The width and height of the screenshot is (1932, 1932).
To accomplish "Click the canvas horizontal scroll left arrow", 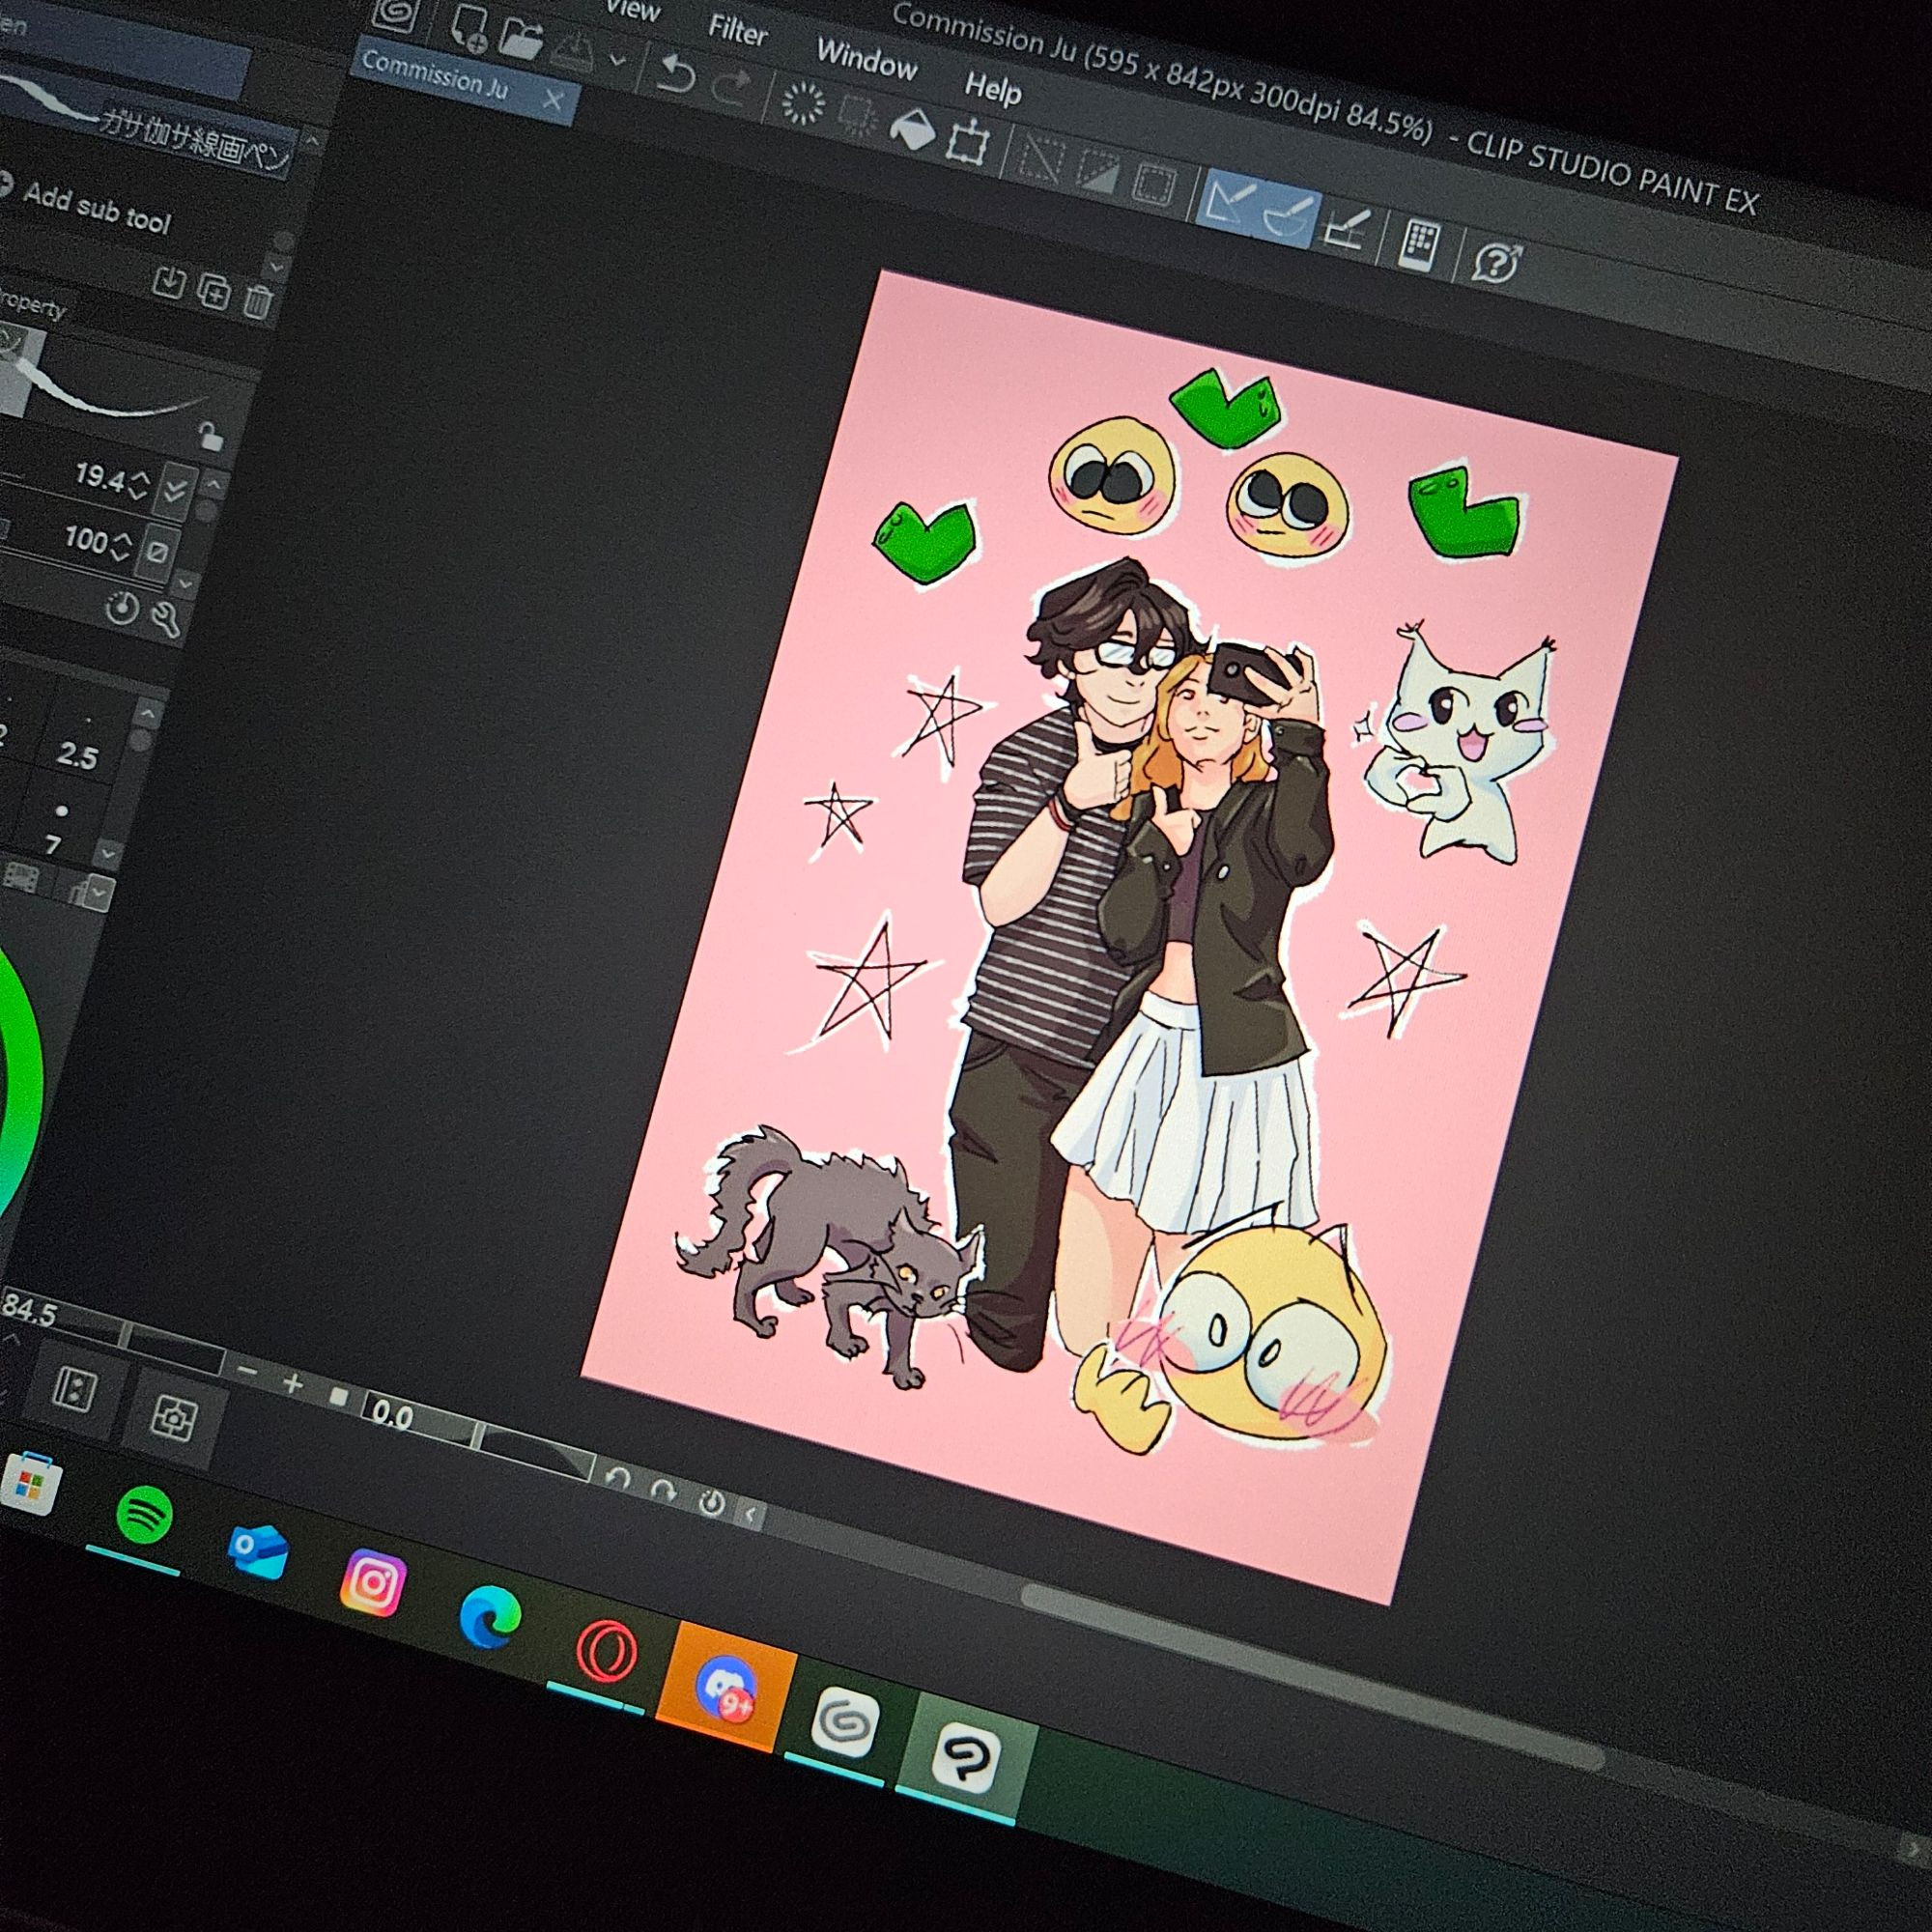I will 752,1515.
